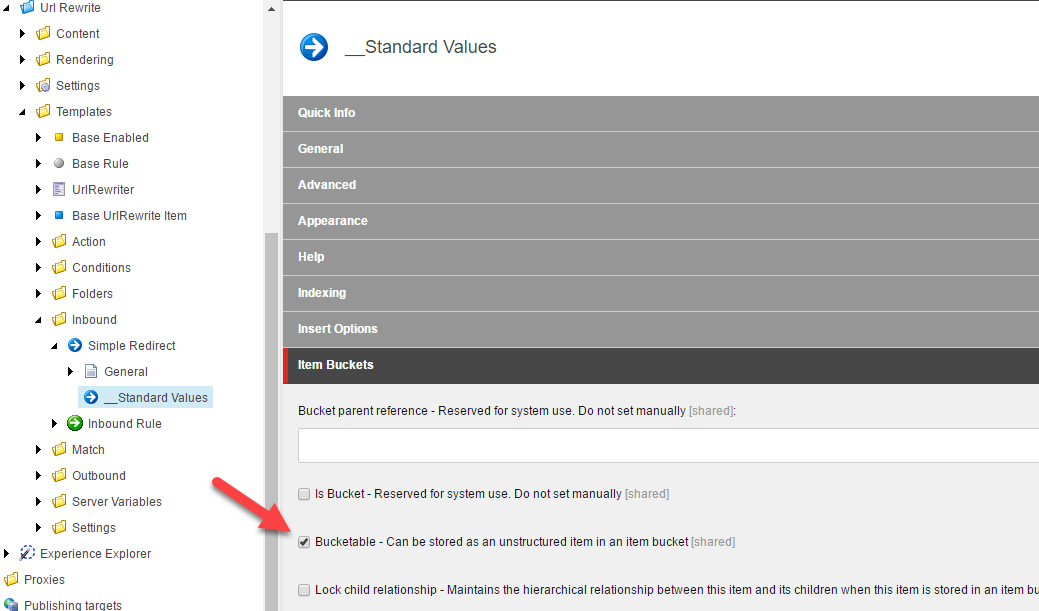Expand the Rendering node arrow

(23, 59)
